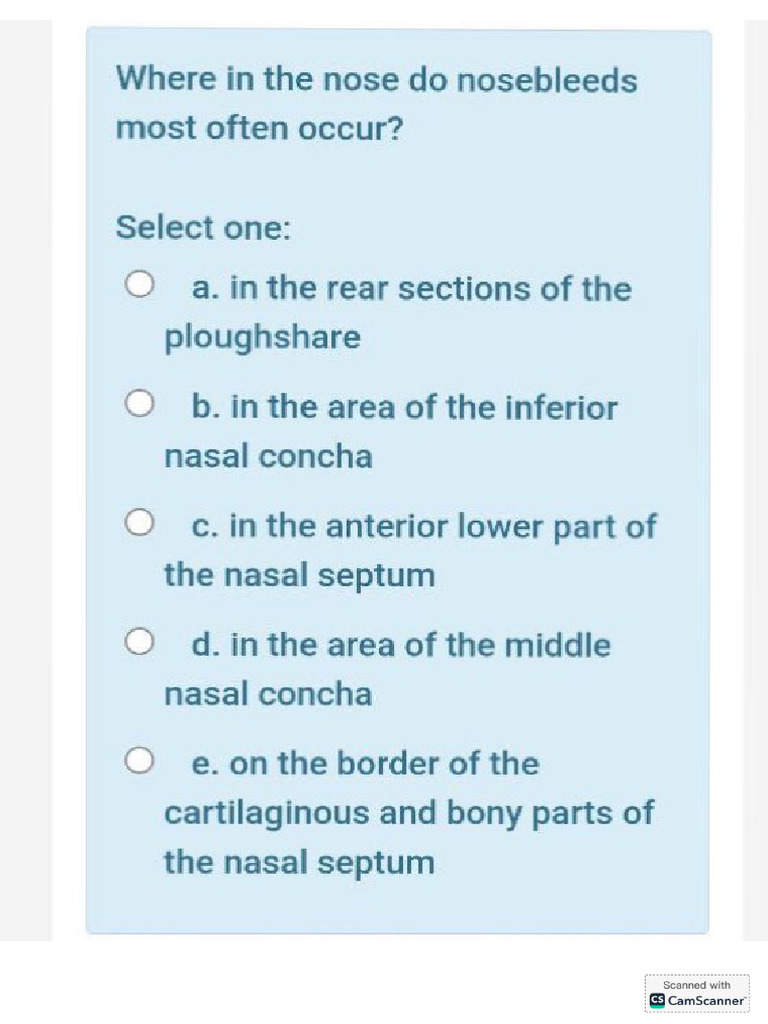This screenshot has height=1024, width=768.
Task: Click the 'Scanned with' watermark text
Action: tap(697, 985)
